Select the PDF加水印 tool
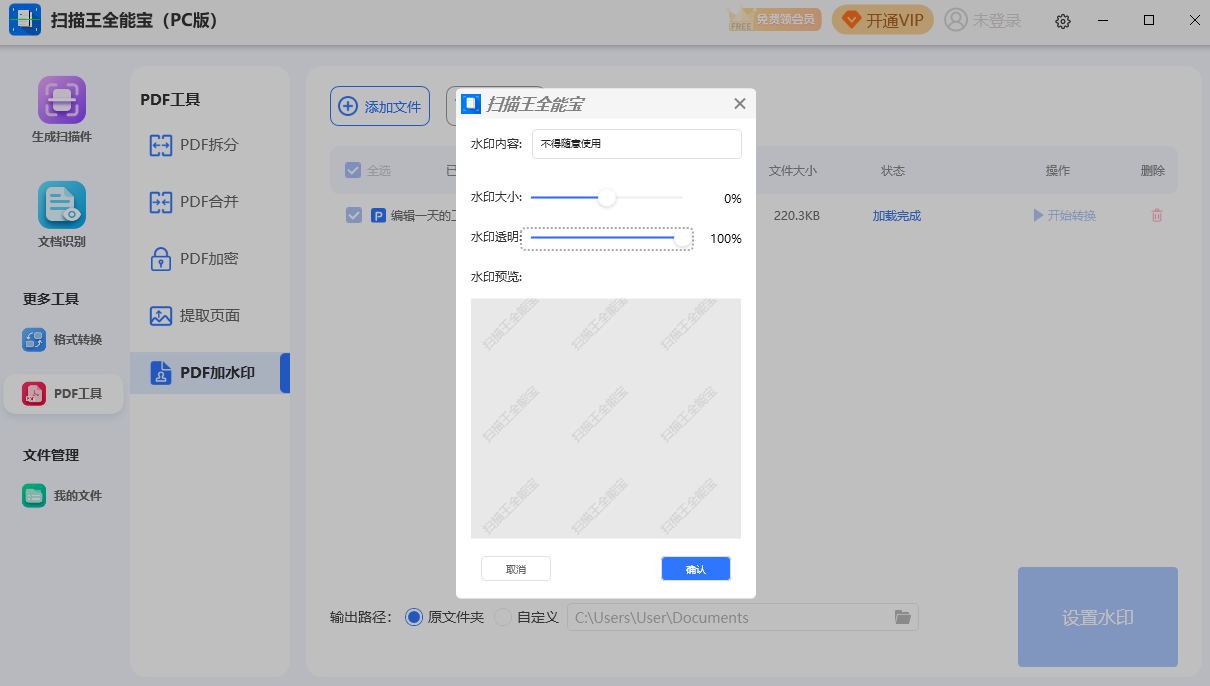Screen dimensions: 1210x686 pyautogui.click(x=209, y=373)
